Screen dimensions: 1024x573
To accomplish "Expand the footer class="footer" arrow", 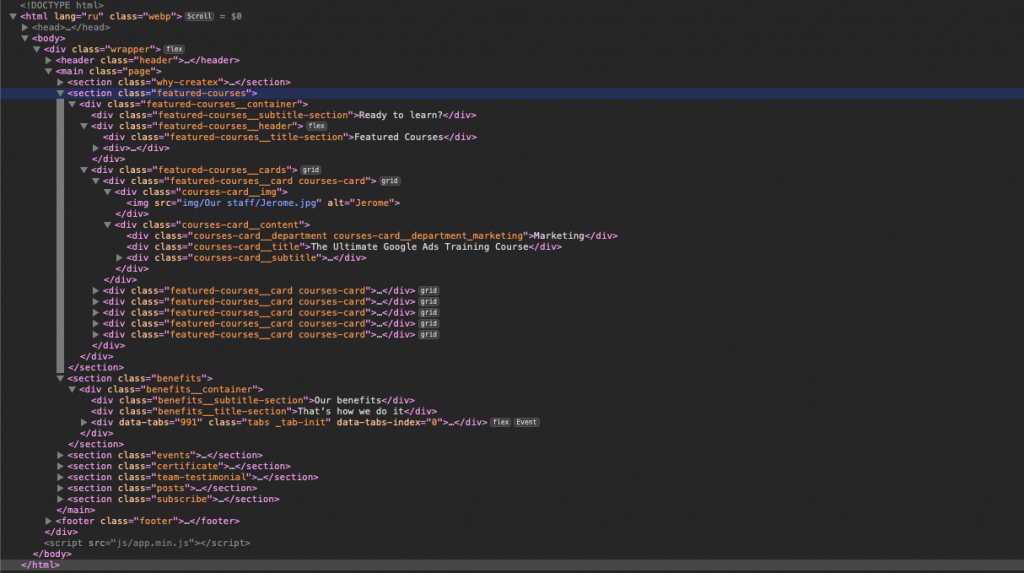I will tap(48, 521).
